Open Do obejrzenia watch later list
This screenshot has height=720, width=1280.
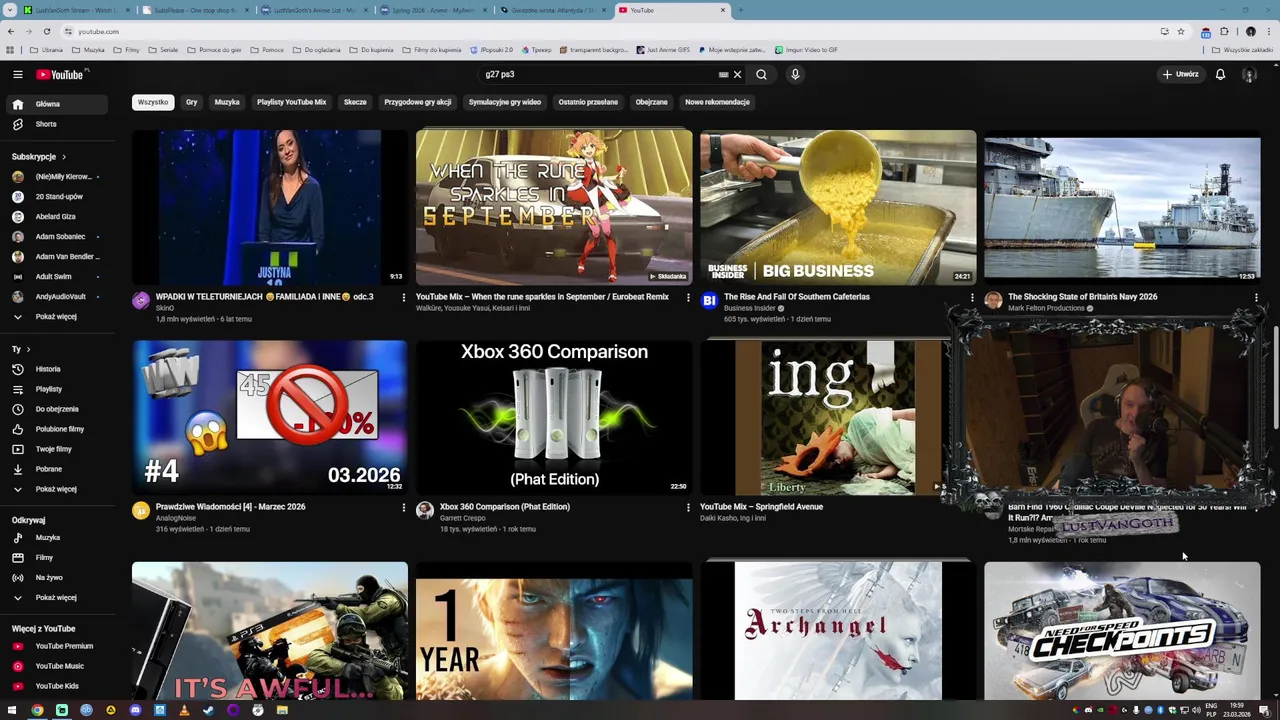(56, 409)
